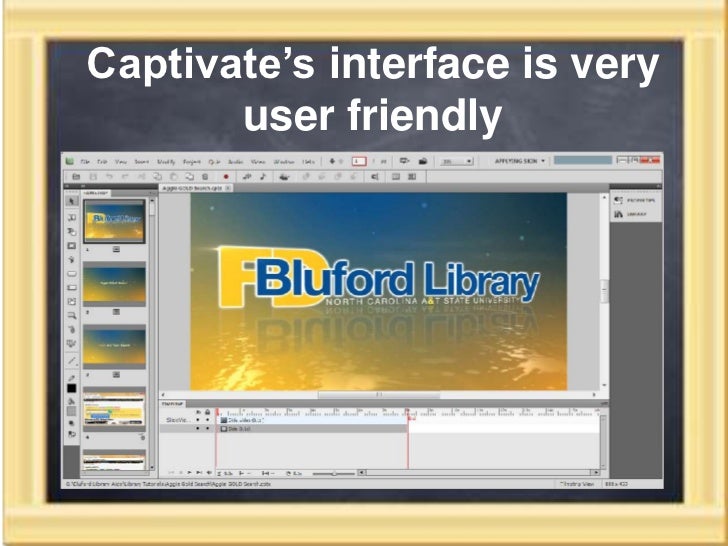Close the Aggie GOLD Search document tab

click(228, 188)
